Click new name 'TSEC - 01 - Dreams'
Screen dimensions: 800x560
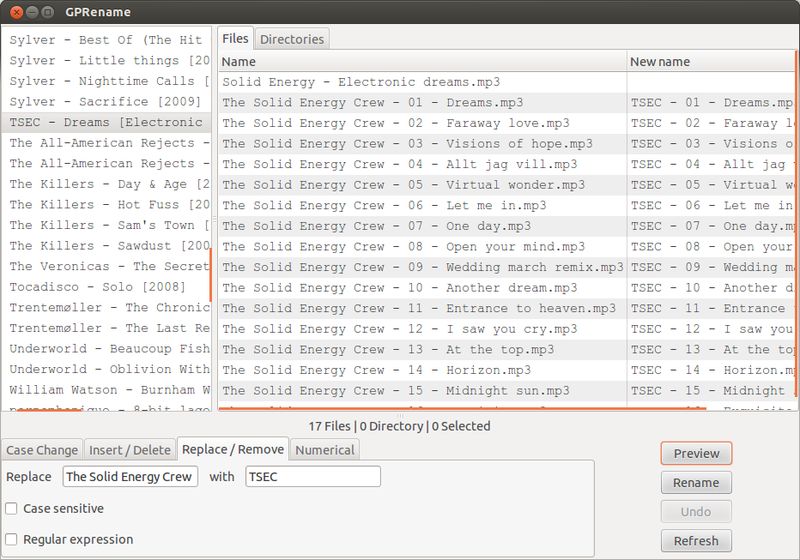[711, 103]
